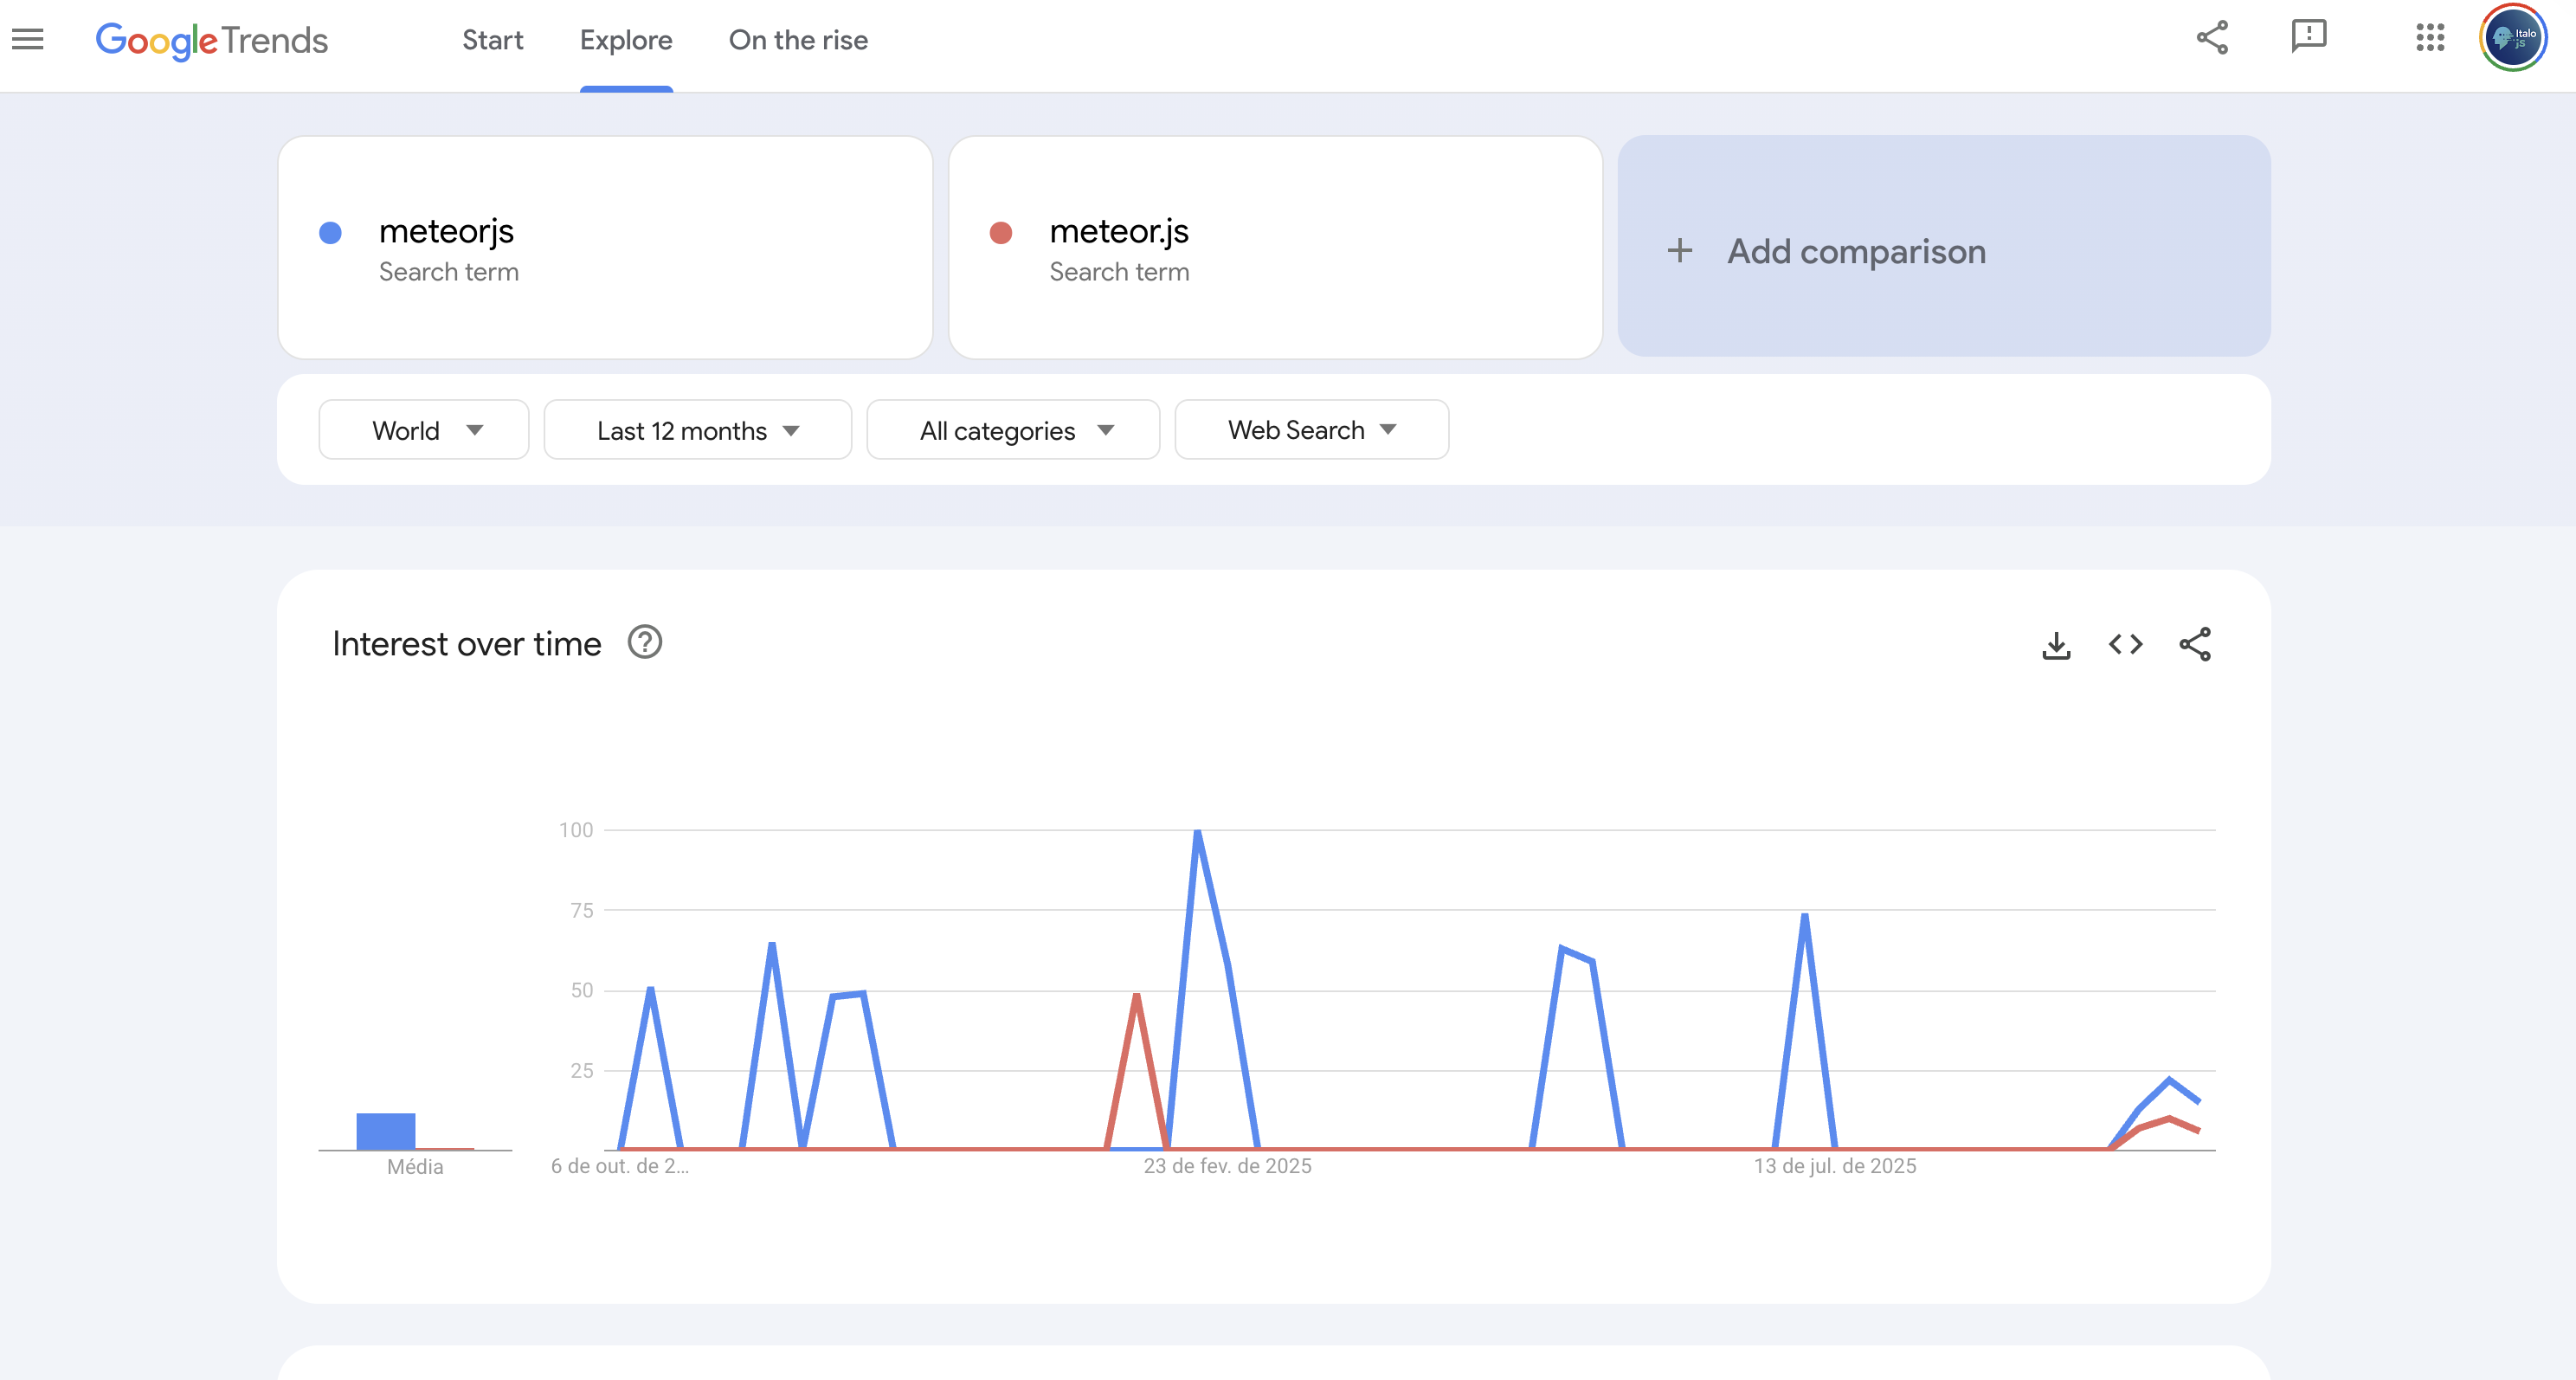Expand the All categories dropdown

(1013, 430)
